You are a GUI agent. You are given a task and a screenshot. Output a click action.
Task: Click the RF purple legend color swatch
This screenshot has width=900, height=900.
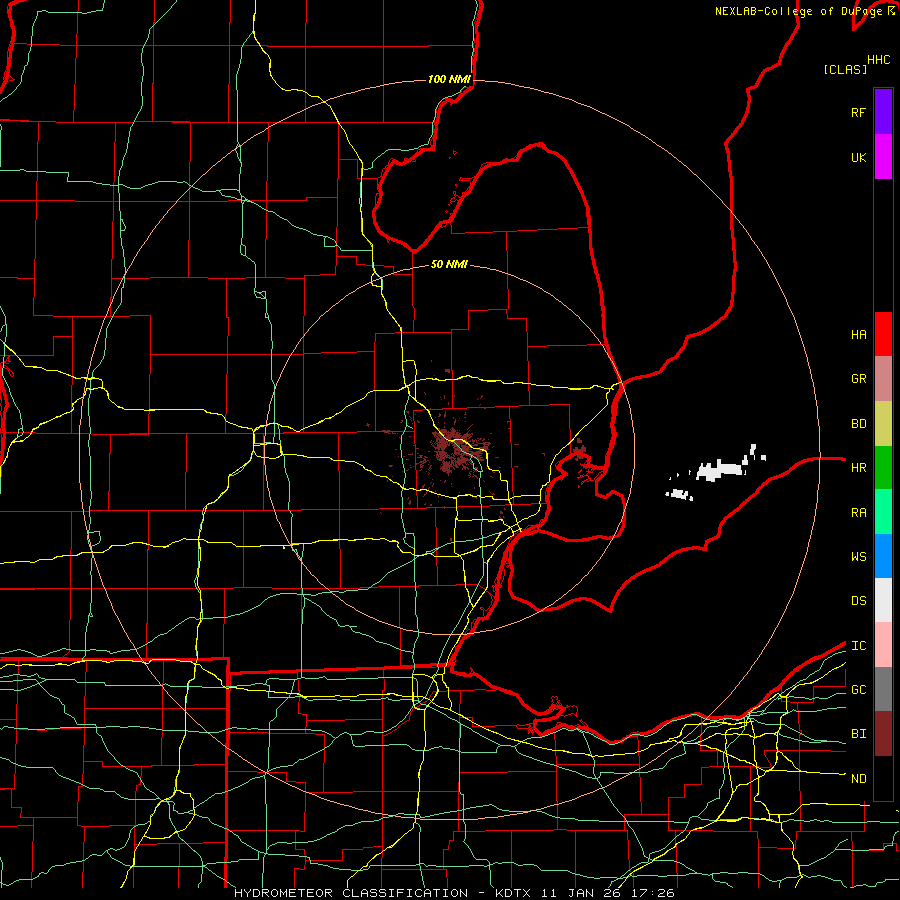coord(883,112)
